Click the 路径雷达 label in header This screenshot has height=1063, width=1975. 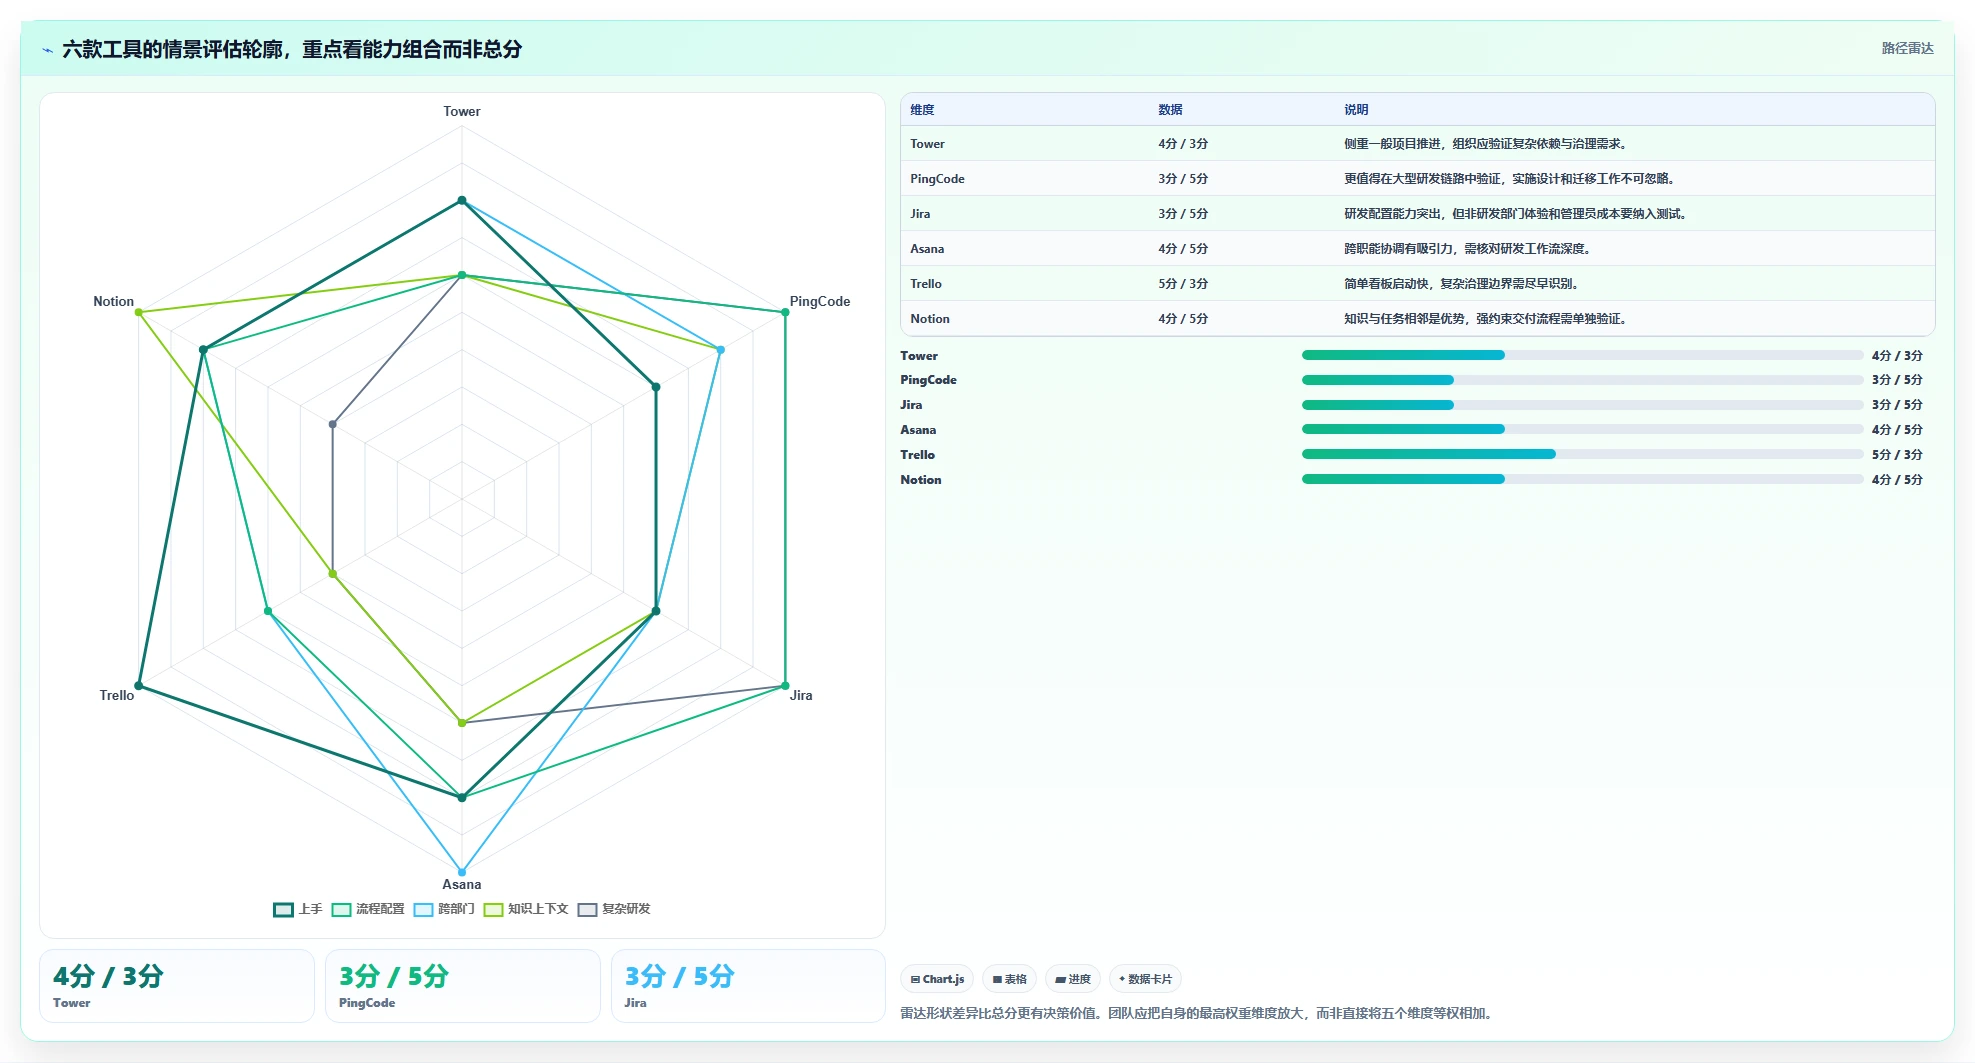1907,48
